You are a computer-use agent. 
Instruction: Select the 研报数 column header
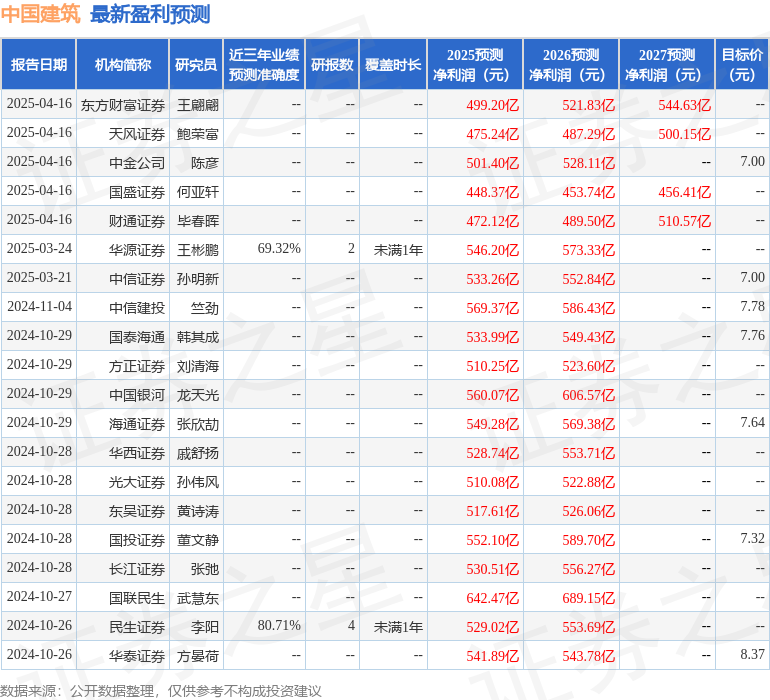[x=332, y=65]
